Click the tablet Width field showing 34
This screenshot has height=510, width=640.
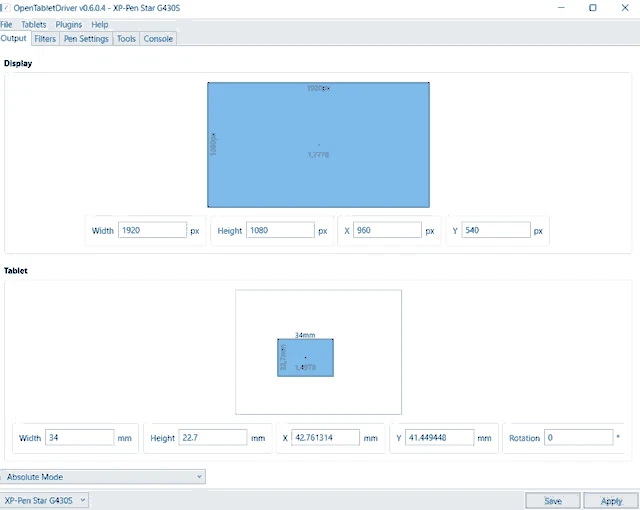80,437
